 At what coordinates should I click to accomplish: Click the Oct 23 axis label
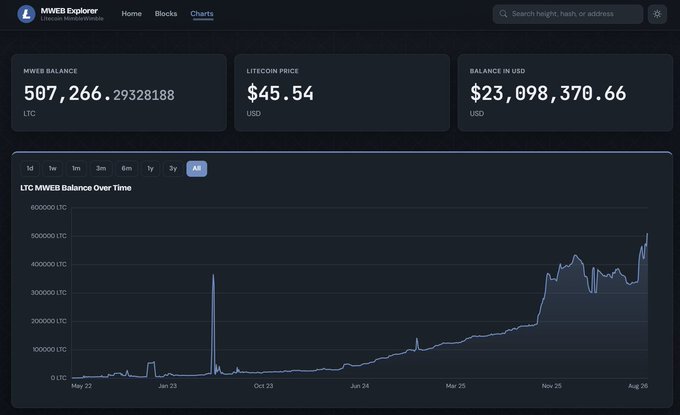[263, 386]
